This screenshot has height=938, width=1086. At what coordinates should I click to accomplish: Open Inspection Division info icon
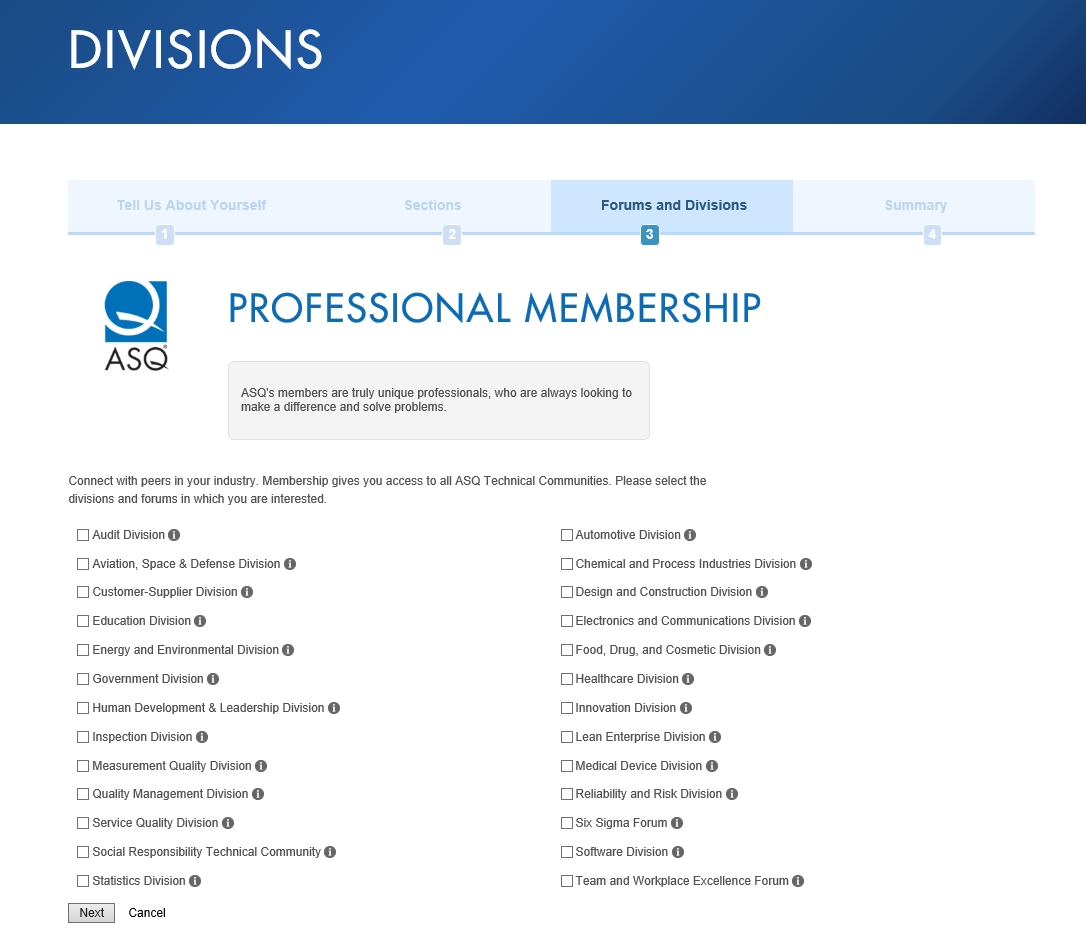(202, 737)
